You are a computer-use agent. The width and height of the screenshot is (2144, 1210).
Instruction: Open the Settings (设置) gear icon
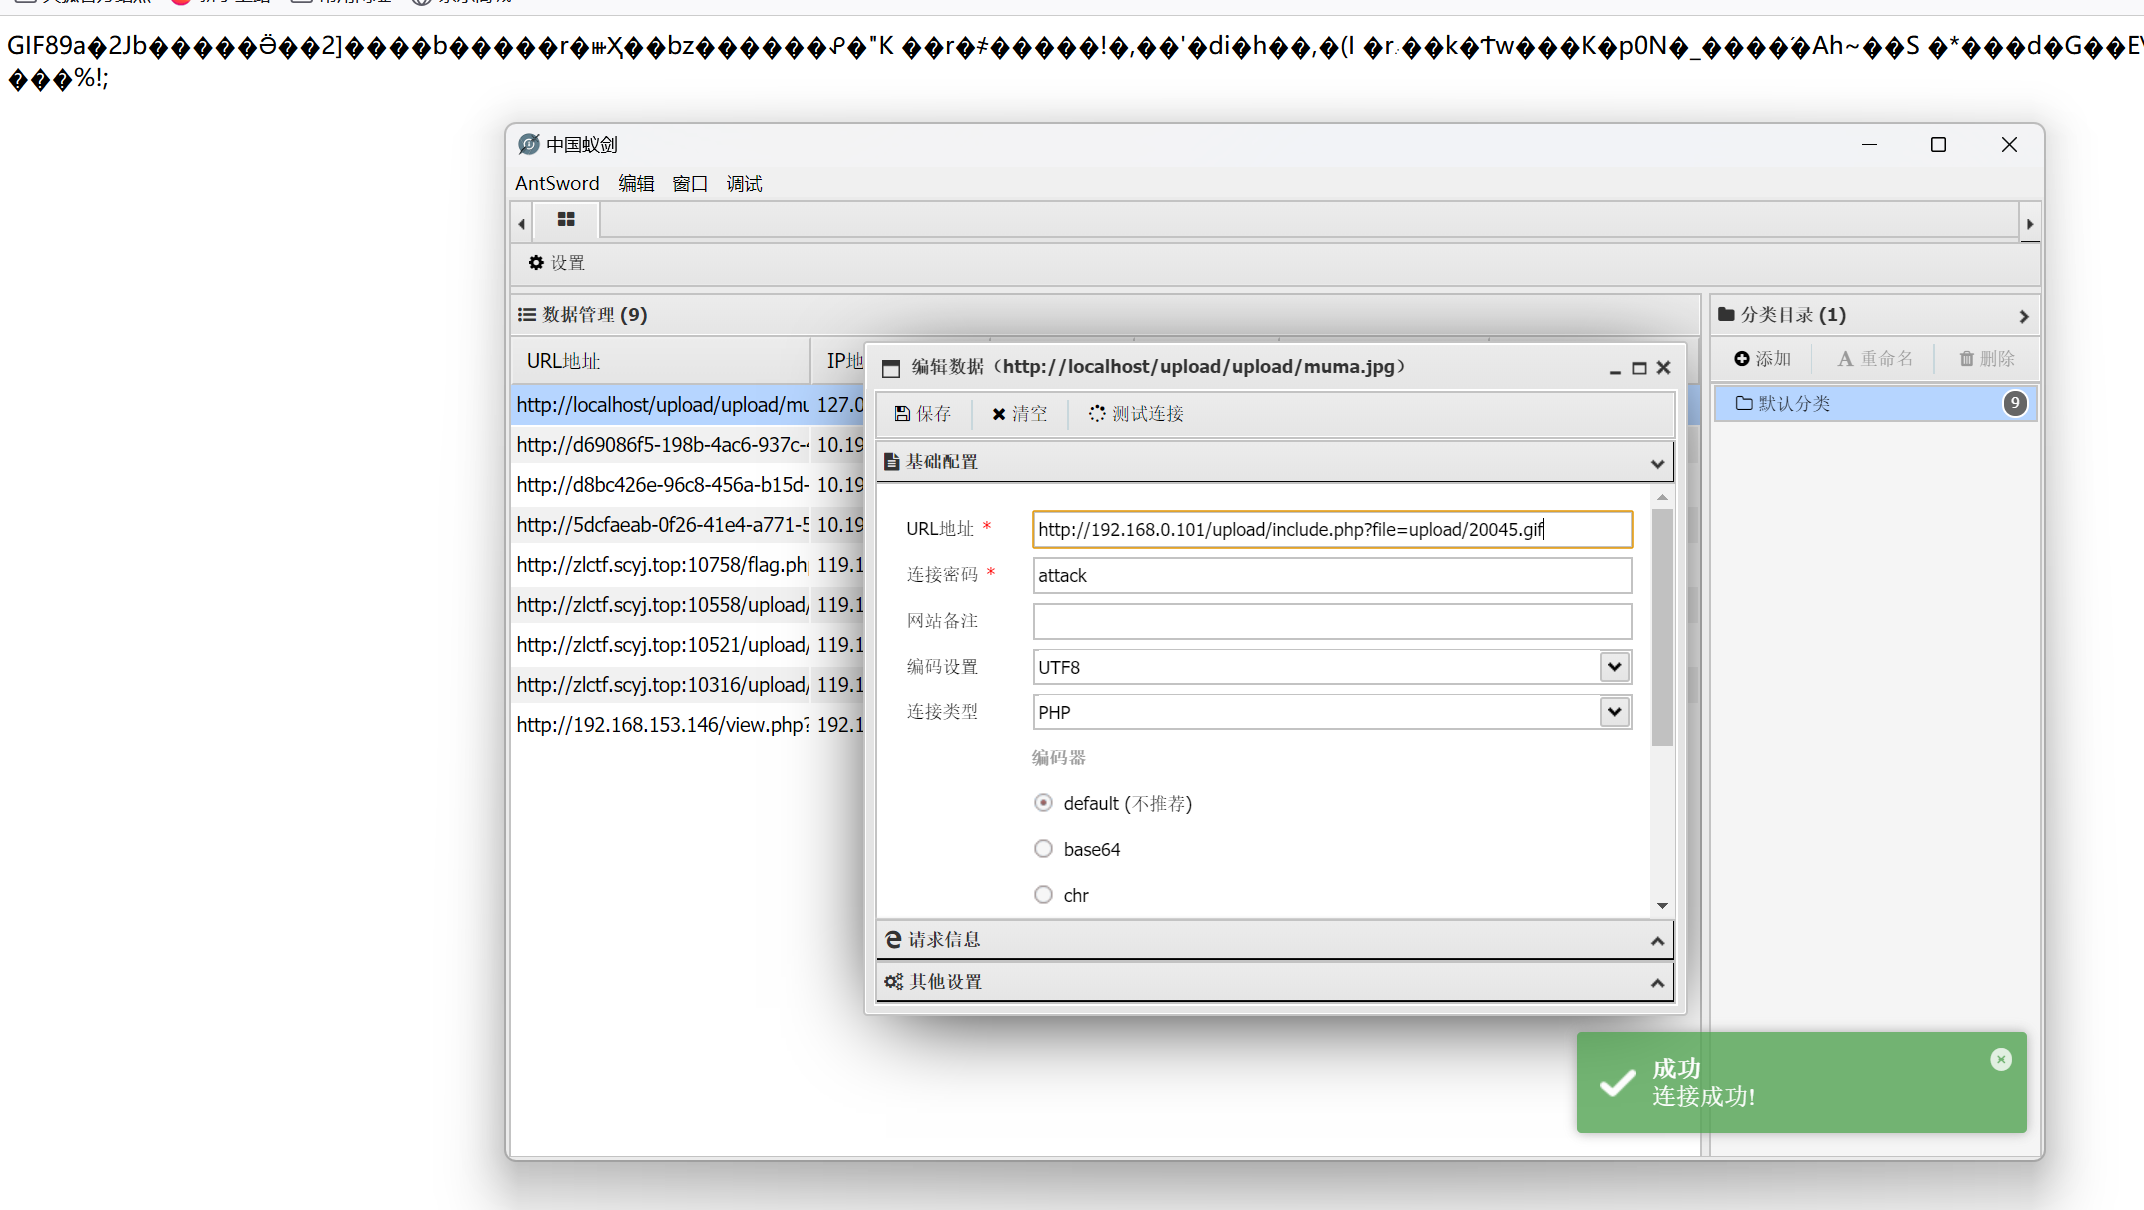536,263
